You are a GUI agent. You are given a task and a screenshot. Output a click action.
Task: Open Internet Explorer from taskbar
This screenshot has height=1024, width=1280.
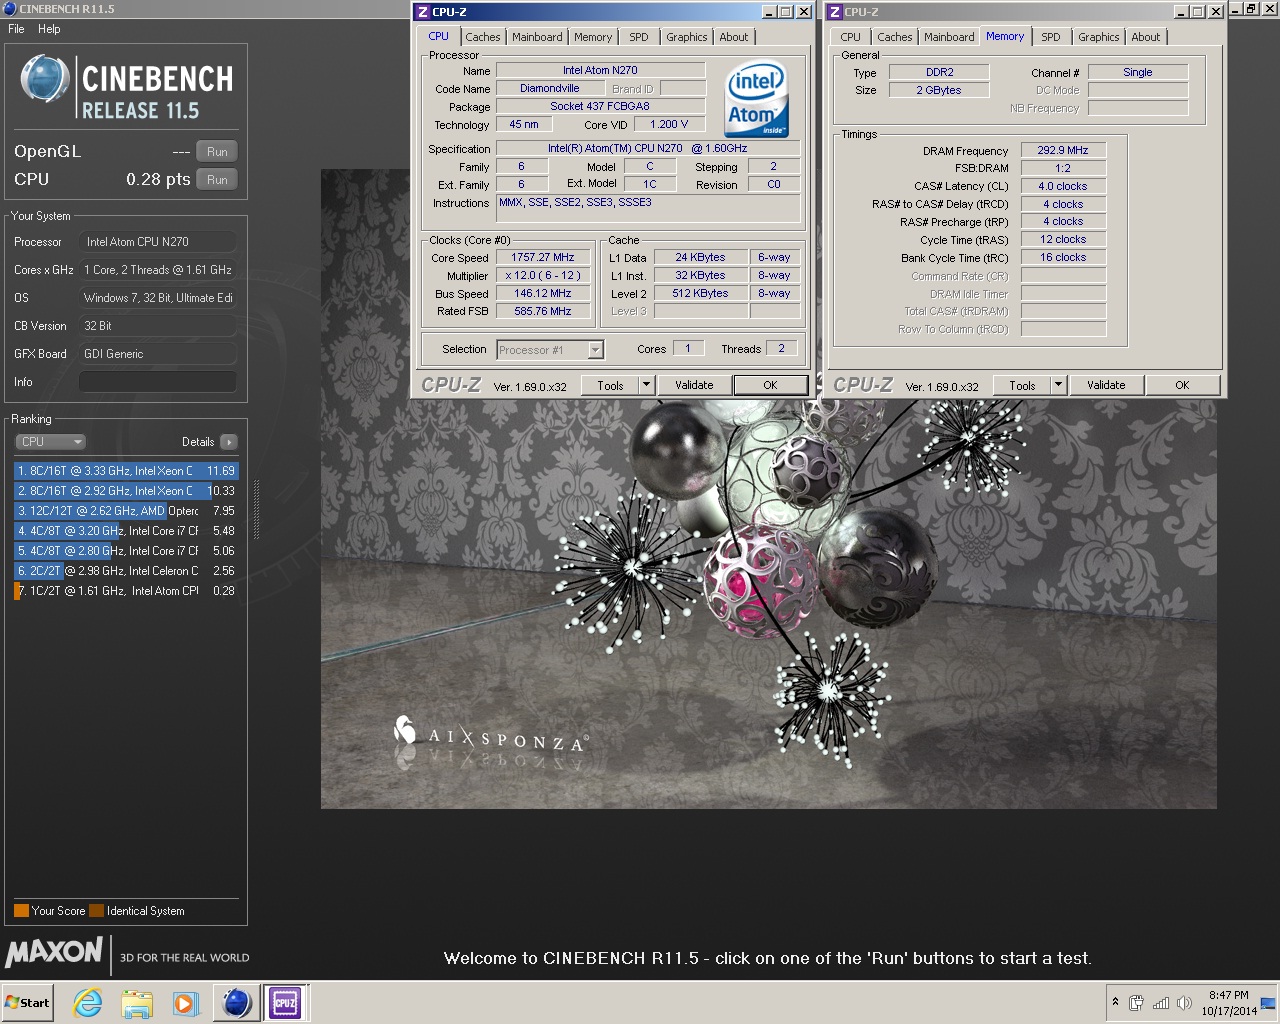click(x=88, y=1003)
